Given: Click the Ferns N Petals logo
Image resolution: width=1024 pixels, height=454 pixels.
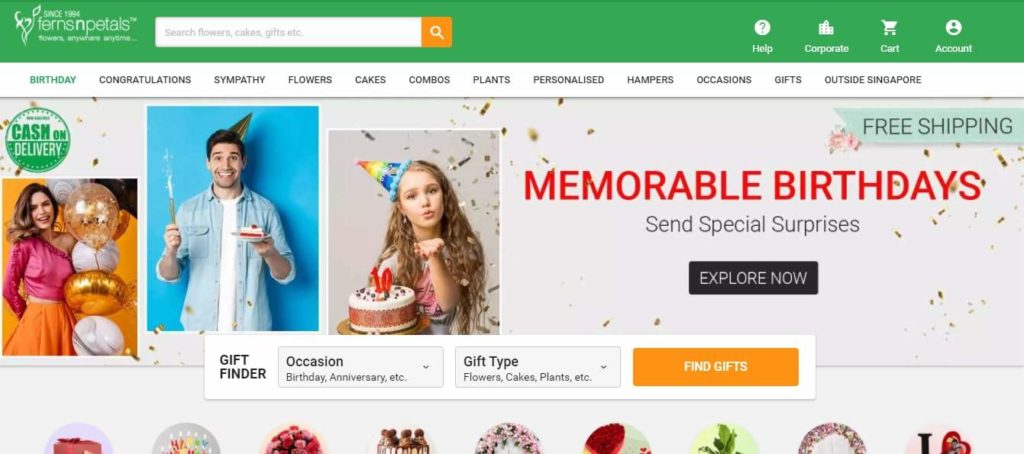Looking at the screenshot, I should point(76,26).
